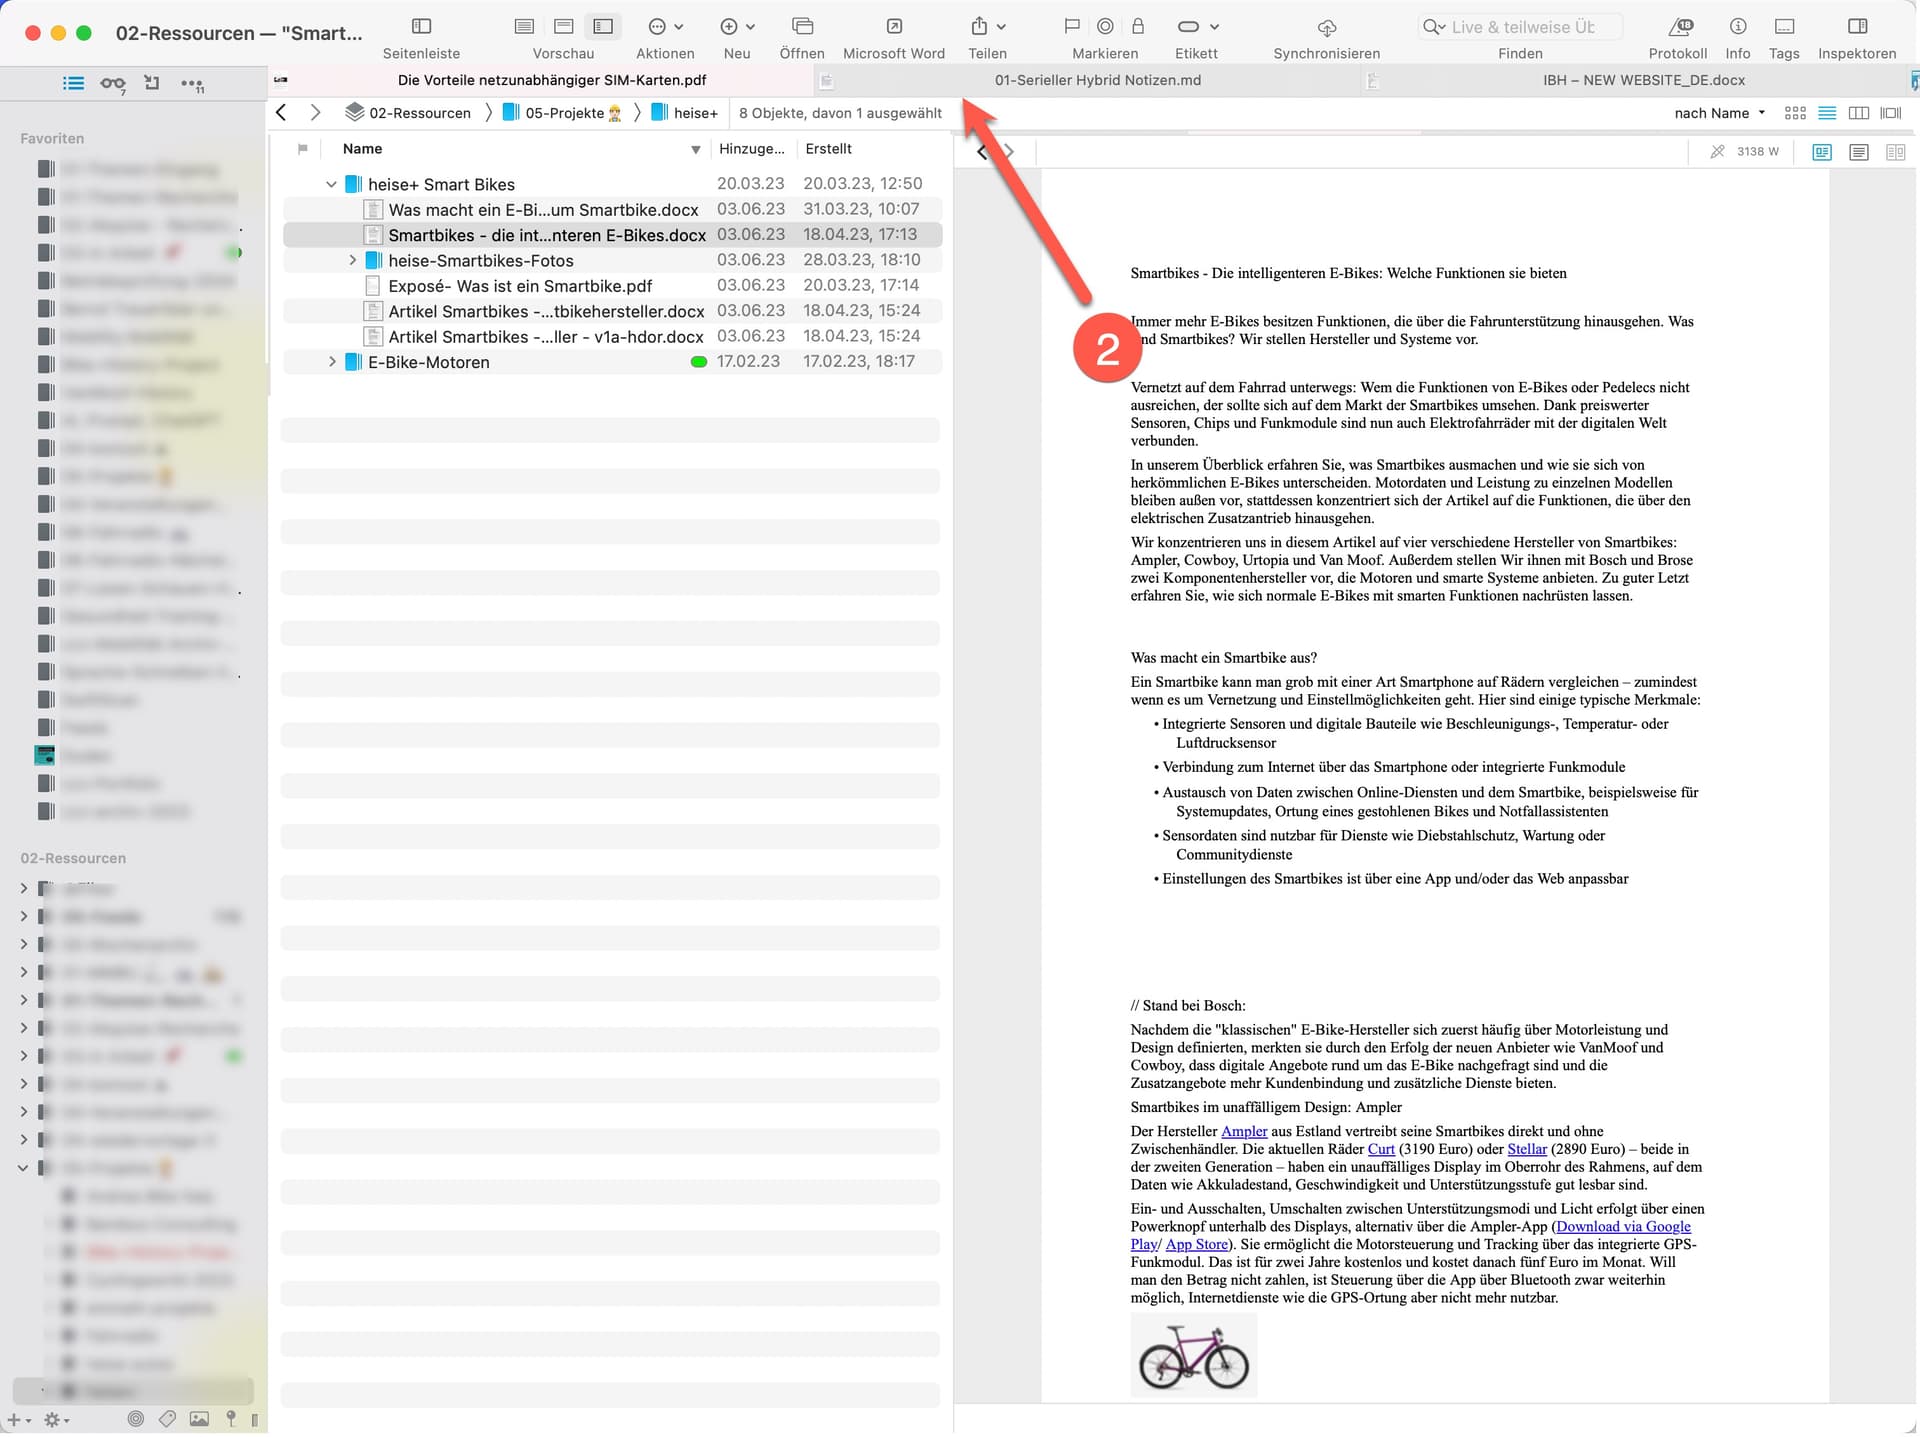The width and height of the screenshot is (1920, 1437).
Task: Open the reading list glasses icon
Action: 113,84
